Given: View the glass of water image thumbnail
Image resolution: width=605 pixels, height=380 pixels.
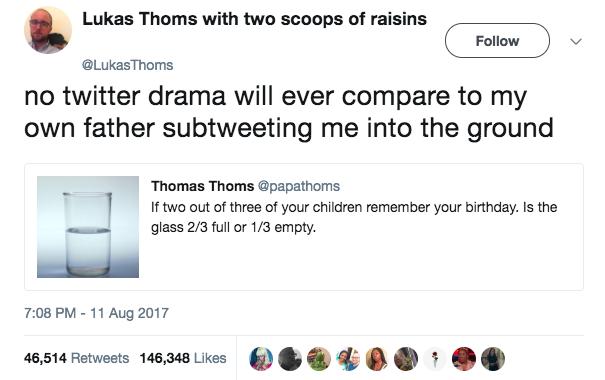Looking at the screenshot, I should click(x=88, y=227).
